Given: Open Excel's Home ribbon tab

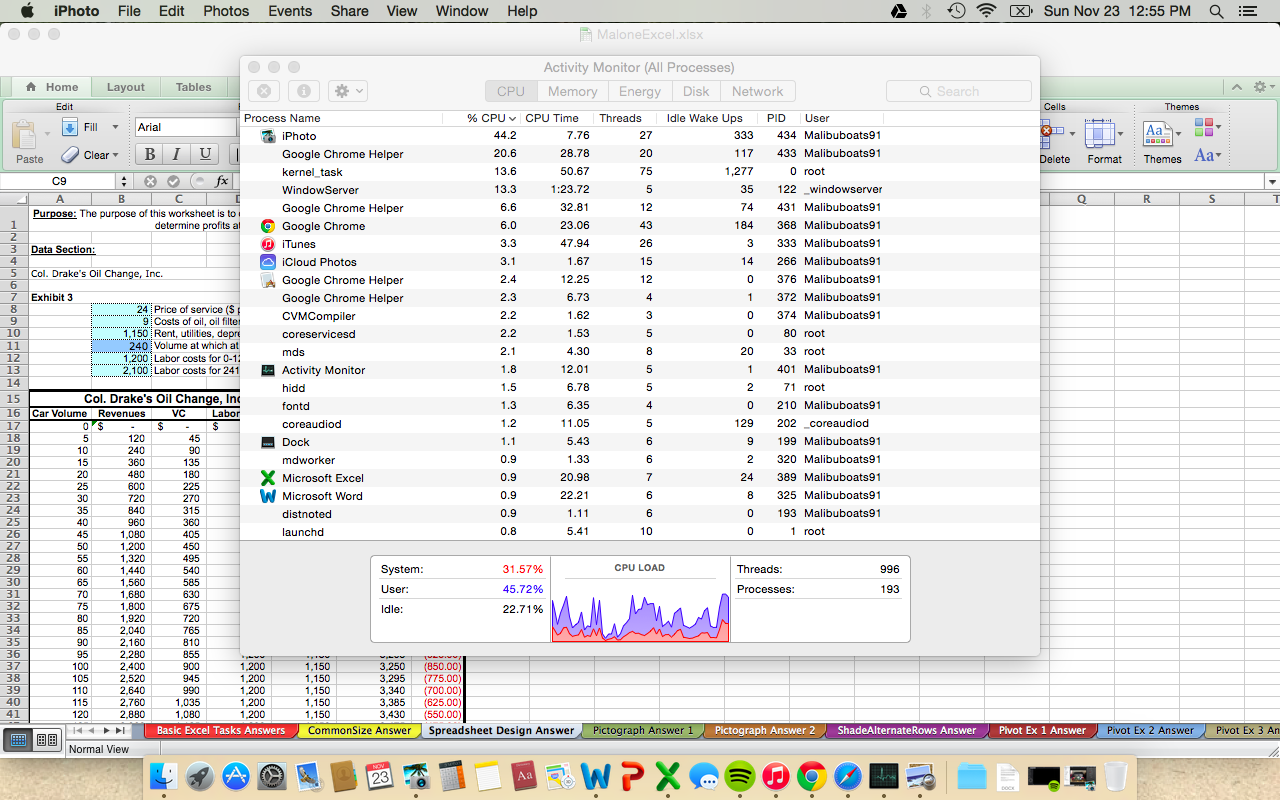Looking at the screenshot, I should coord(51,87).
